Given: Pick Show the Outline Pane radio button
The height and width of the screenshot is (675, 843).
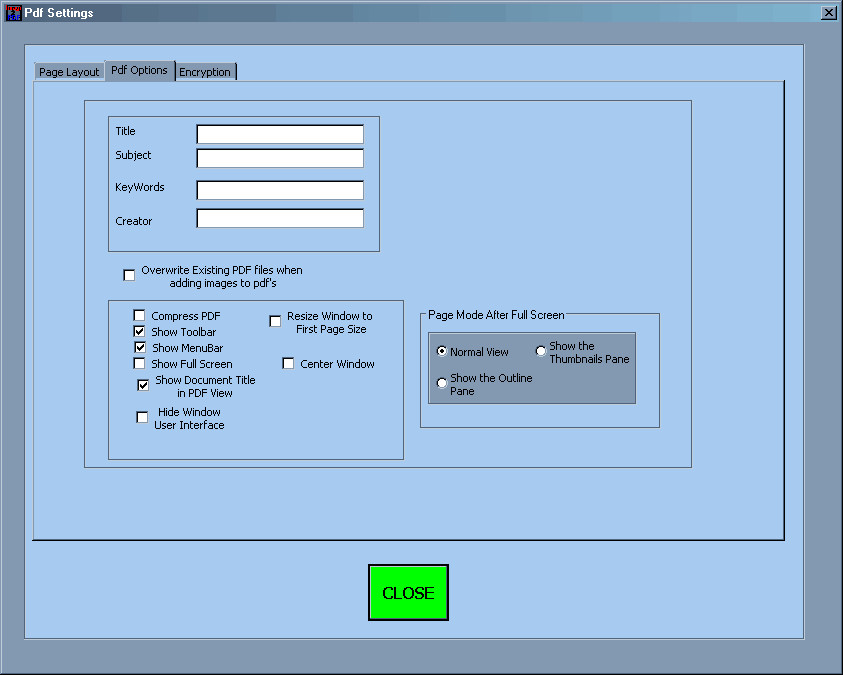Looking at the screenshot, I should (x=442, y=383).
